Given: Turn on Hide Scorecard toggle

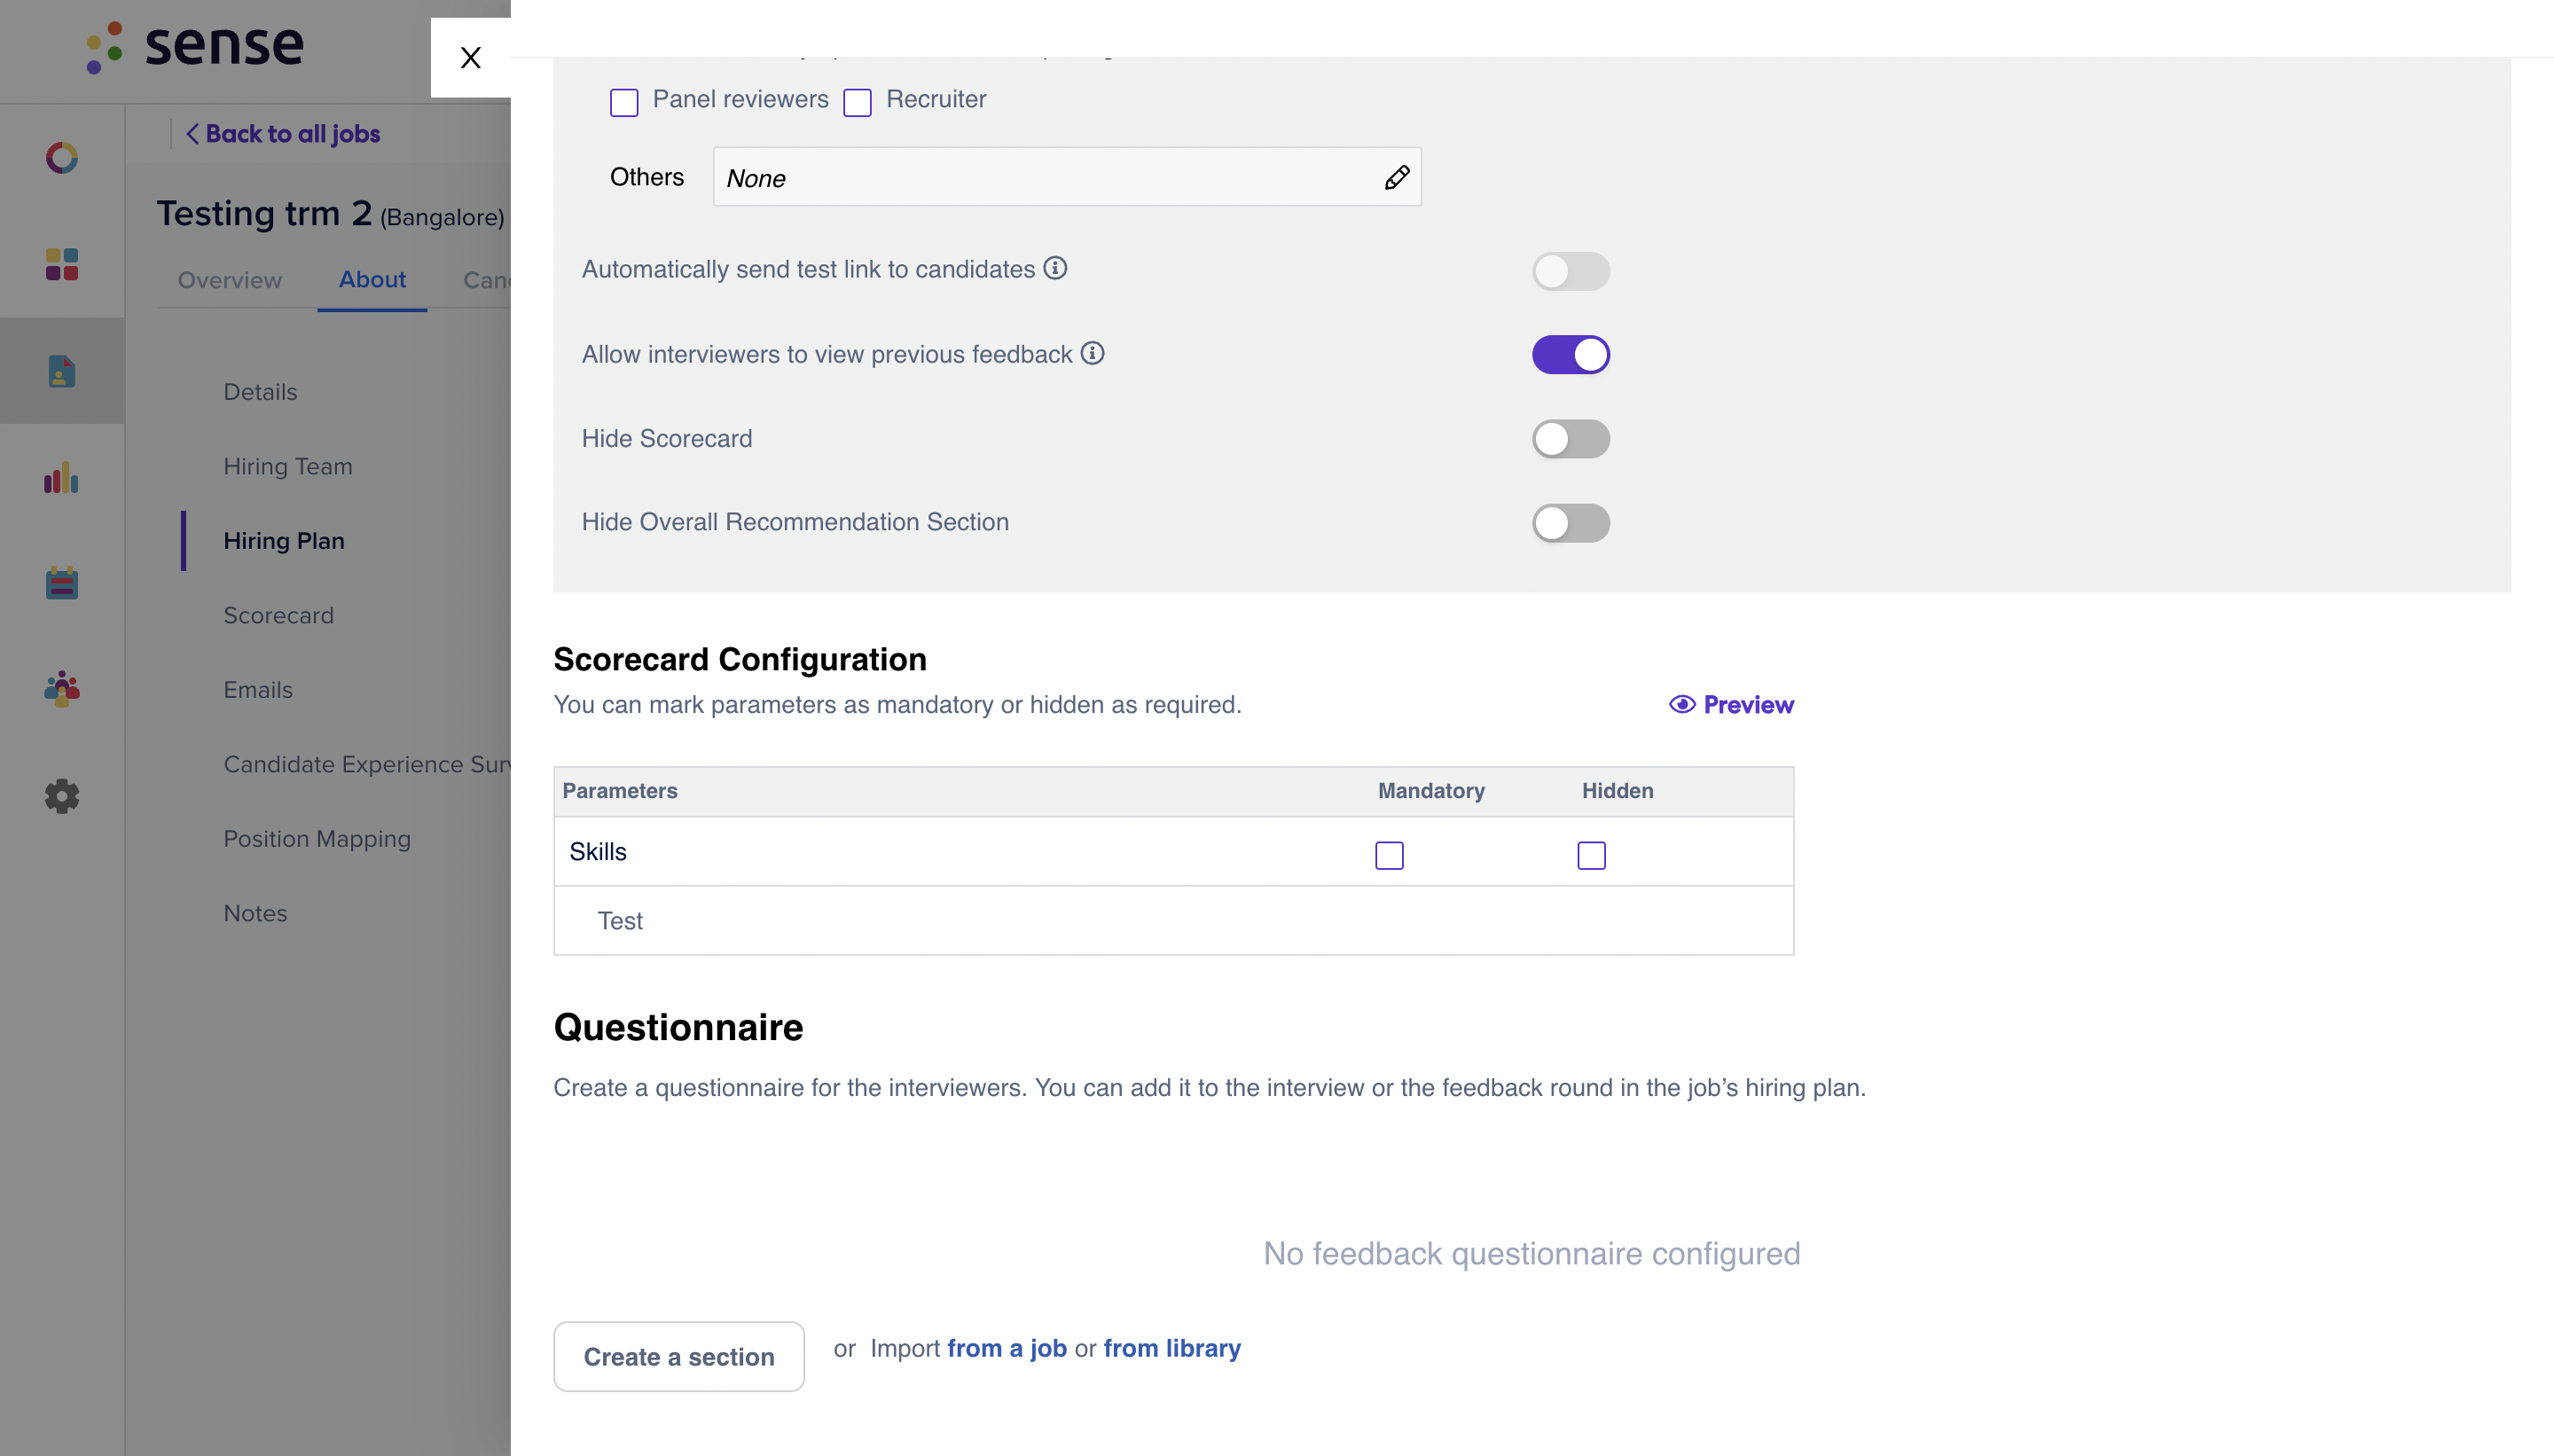Looking at the screenshot, I should pyautogui.click(x=1570, y=439).
